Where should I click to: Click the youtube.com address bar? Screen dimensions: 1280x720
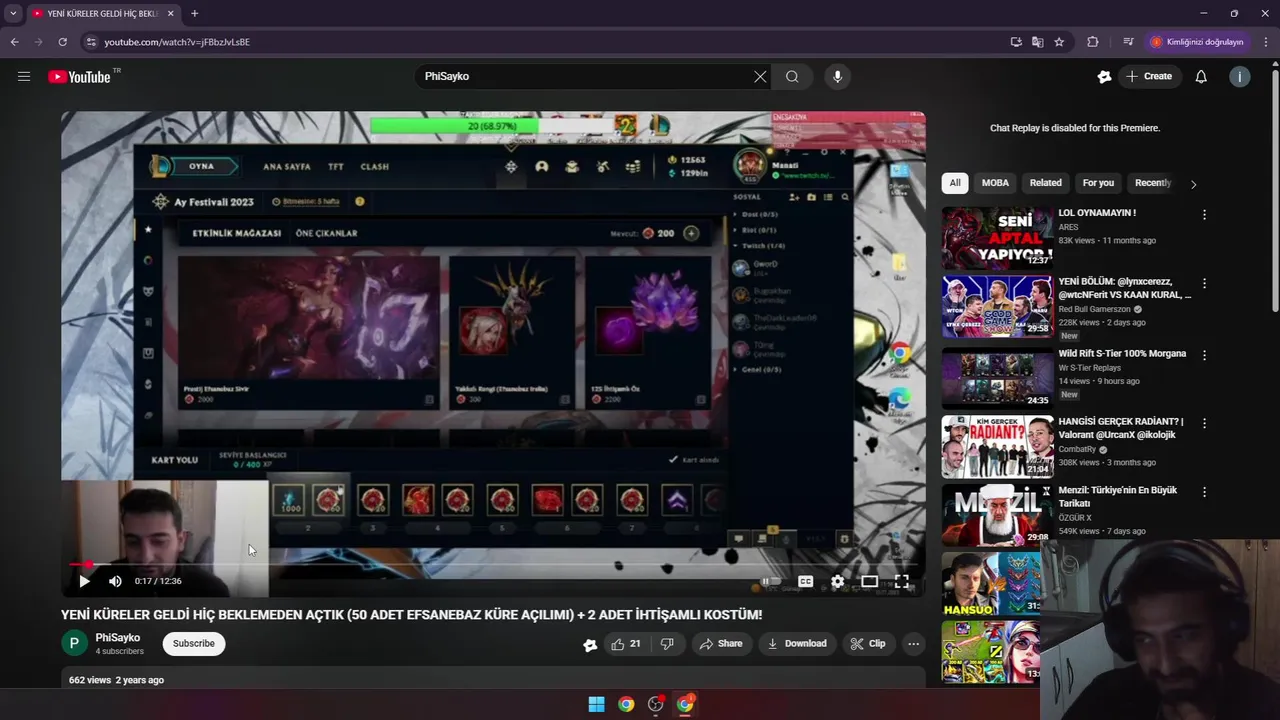click(540, 42)
